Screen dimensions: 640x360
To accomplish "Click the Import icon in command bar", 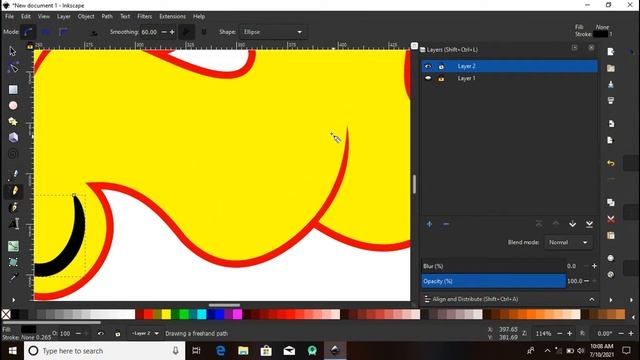I will [x=611, y=124].
